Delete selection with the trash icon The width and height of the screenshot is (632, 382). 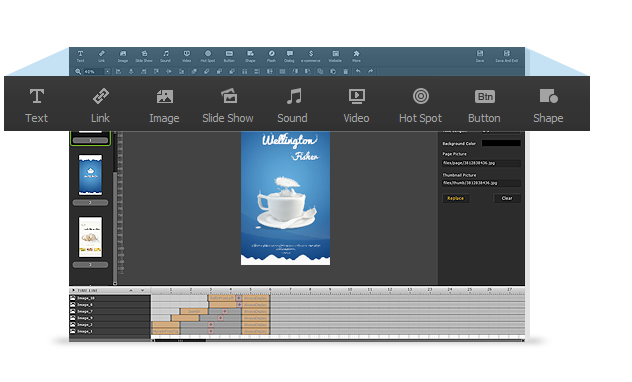[x=345, y=71]
